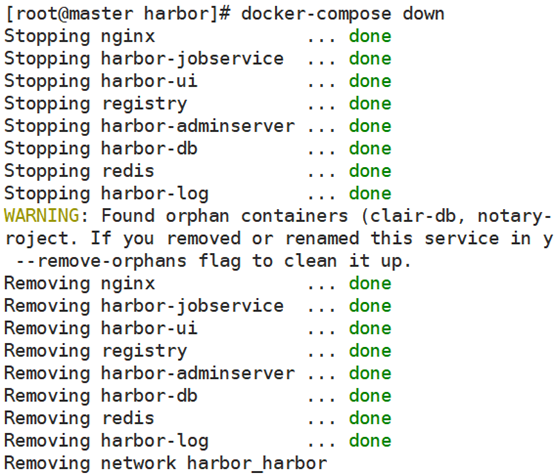Click the root@master harbor prompt

tap(118, 14)
